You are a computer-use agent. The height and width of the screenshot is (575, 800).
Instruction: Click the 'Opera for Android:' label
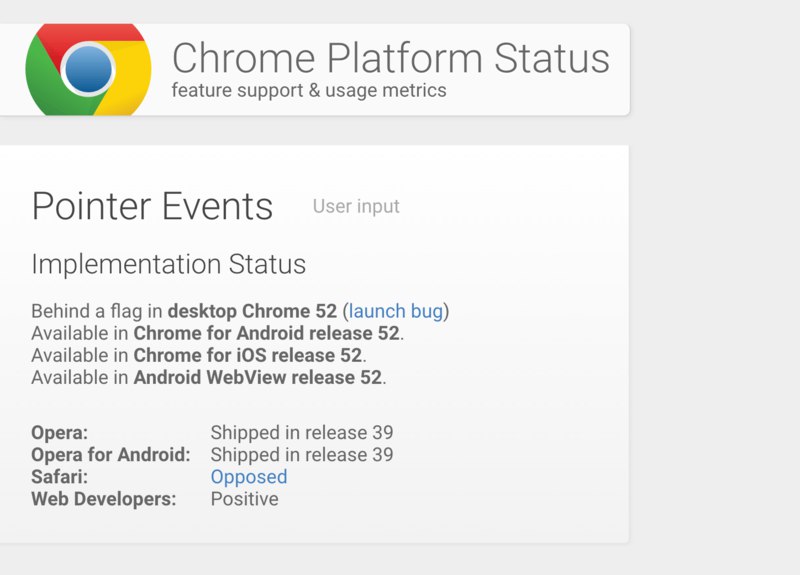[x=111, y=455]
